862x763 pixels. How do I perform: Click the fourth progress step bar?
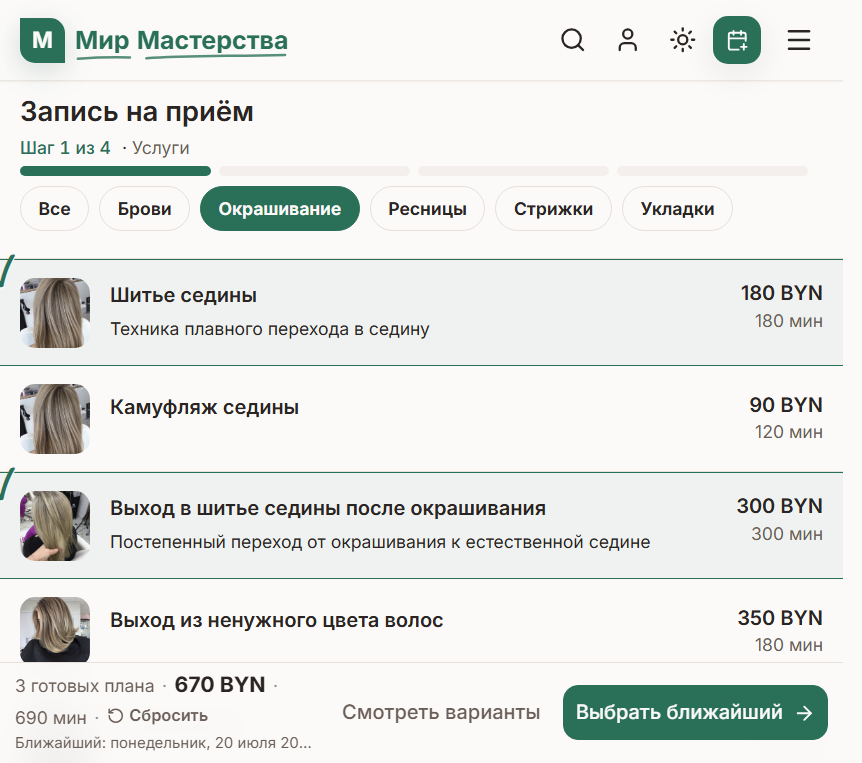tap(712, 171)
